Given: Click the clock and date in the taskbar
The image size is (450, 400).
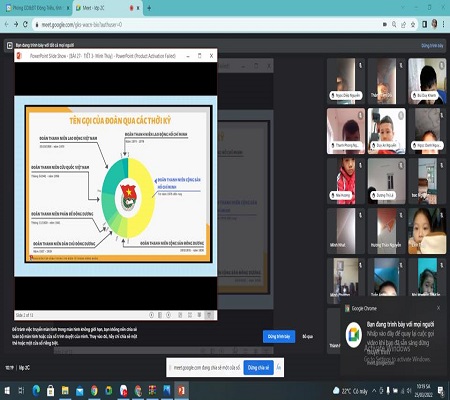Looking at the screenshot, I should [423, 391].
